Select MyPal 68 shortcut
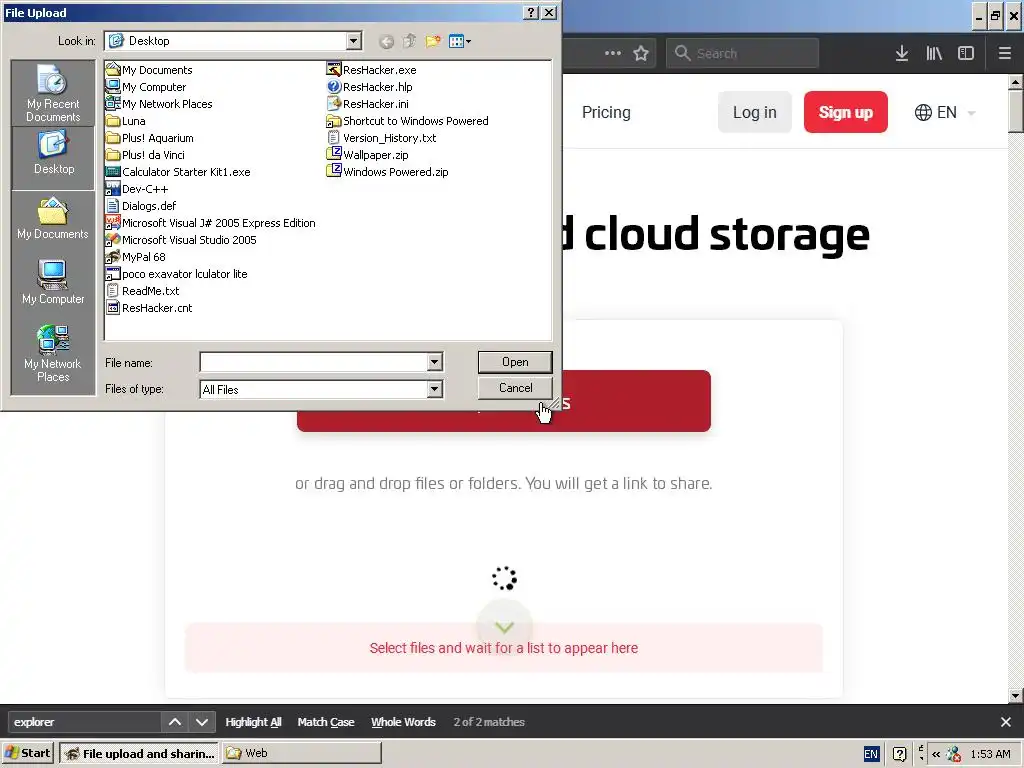1024x768 pixels. point(136,257)
